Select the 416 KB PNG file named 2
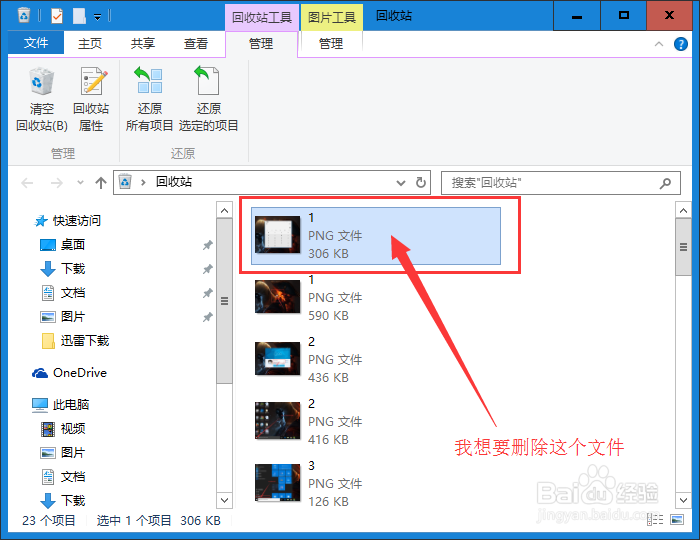This screenshot has width=700, height=540. (376, 422)
